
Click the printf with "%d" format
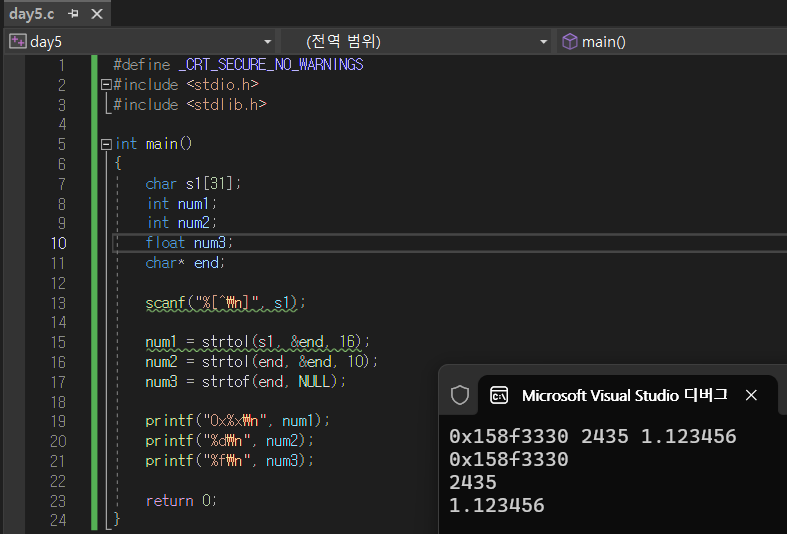tap(229, 441)
